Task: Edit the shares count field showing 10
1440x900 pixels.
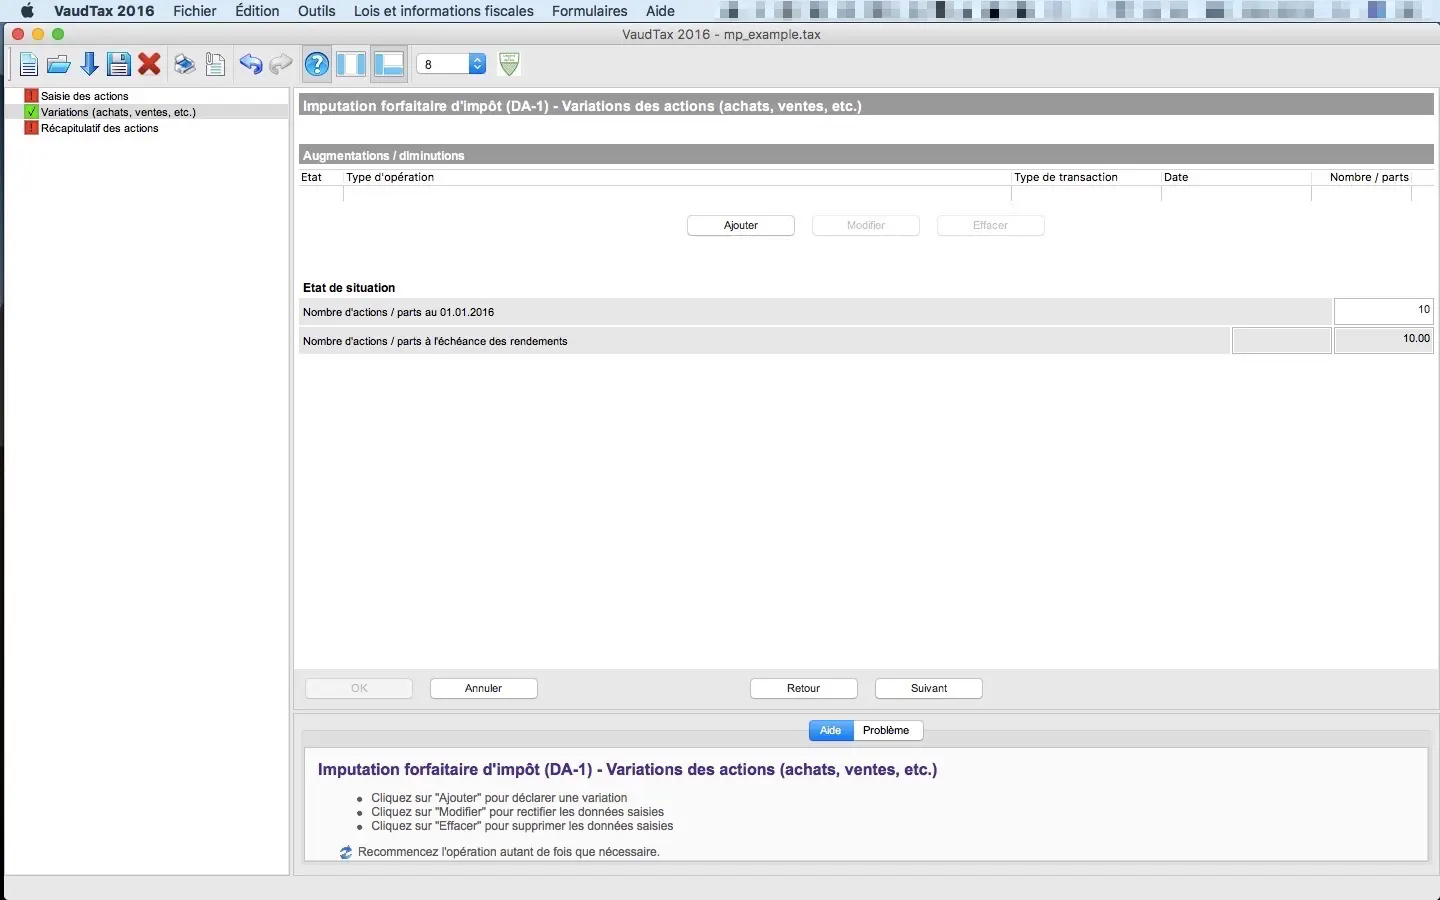Action: (1384, 311)
